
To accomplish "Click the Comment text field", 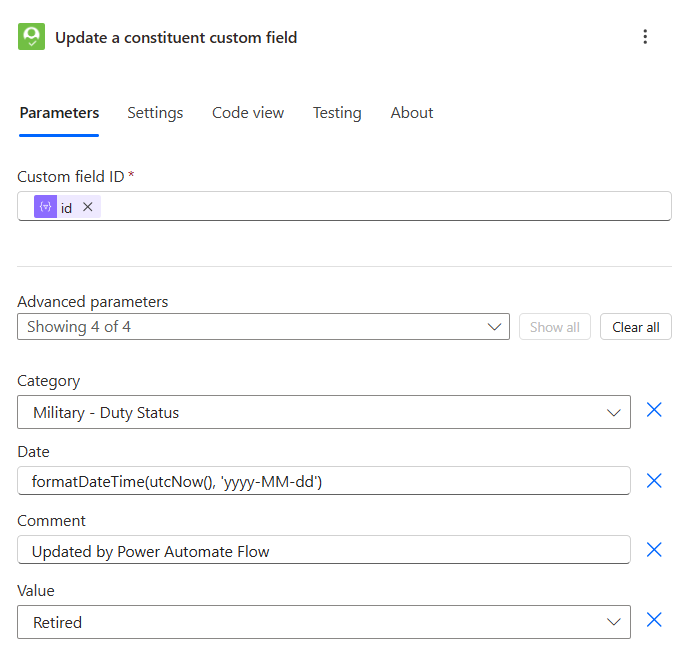I will 323,551.
